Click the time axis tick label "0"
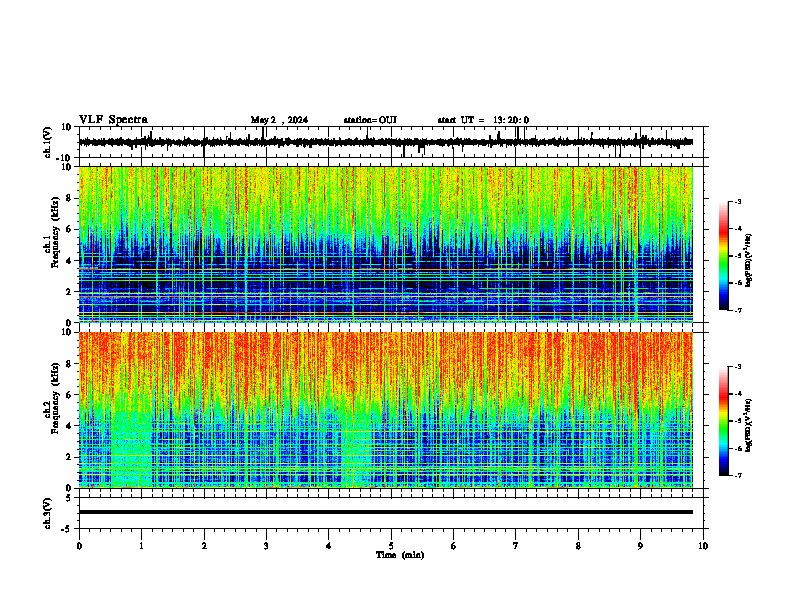 79,546
